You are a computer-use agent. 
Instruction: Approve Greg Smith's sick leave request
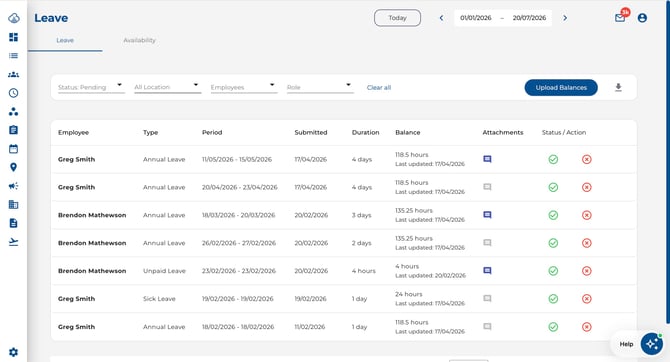click(553, 299)
